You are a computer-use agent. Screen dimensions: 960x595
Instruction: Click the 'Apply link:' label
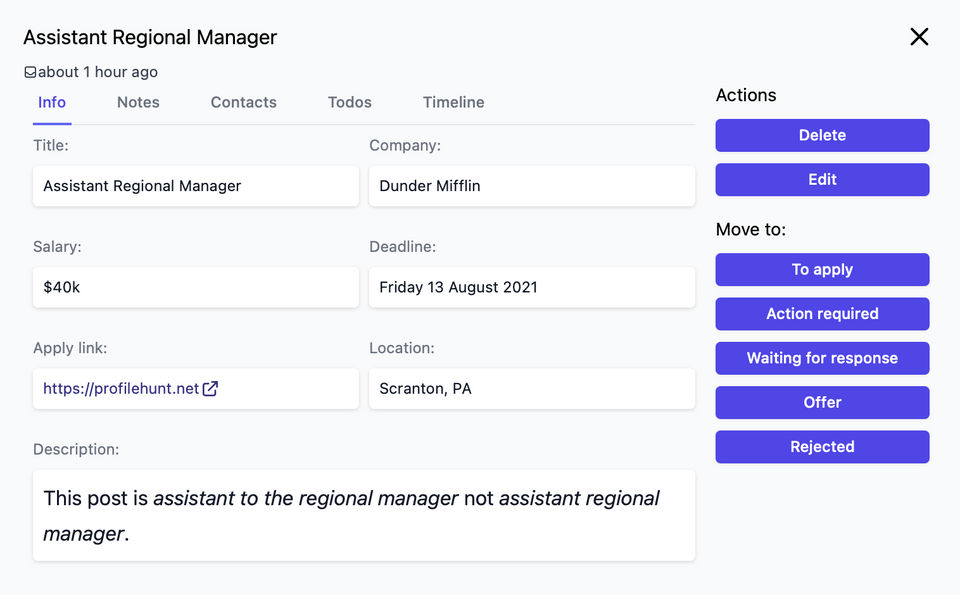click(70, 348)
